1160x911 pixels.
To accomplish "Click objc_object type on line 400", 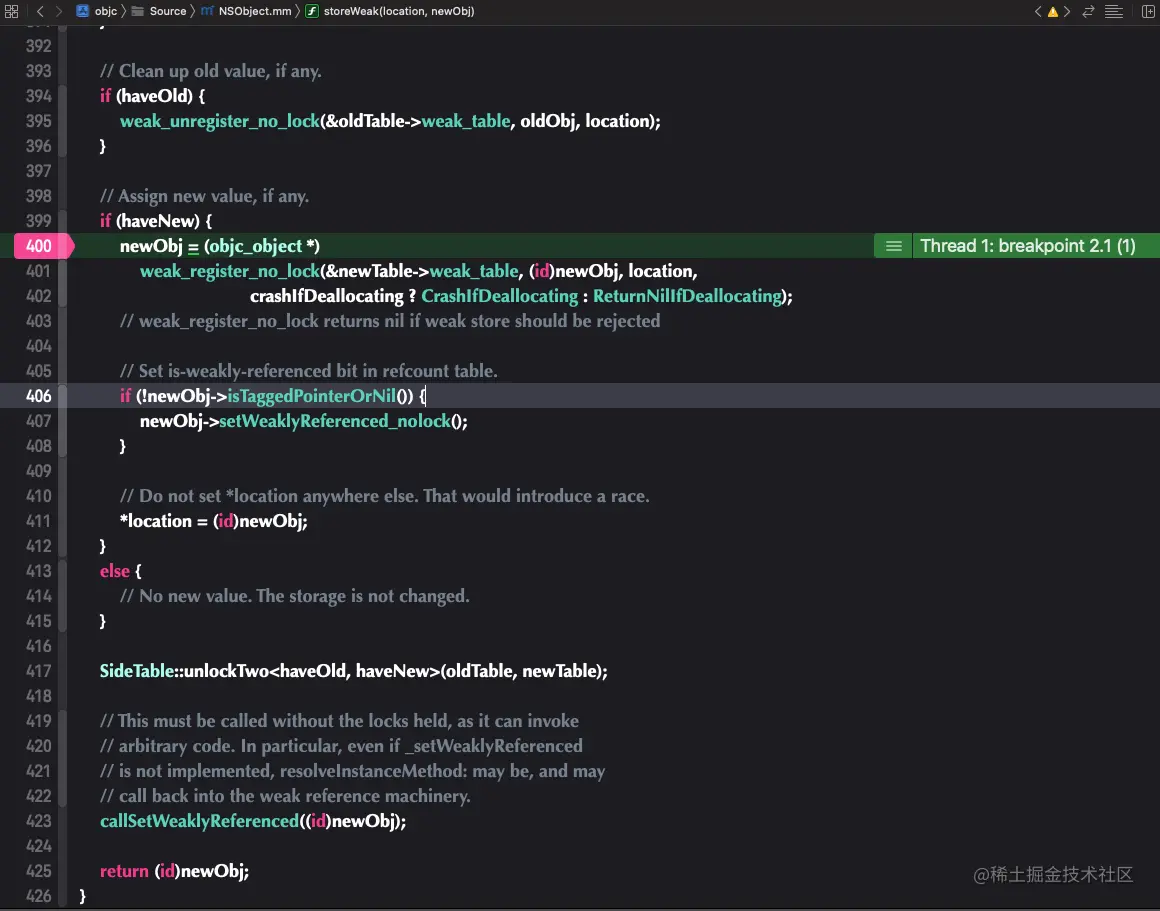I will (256, 246).
